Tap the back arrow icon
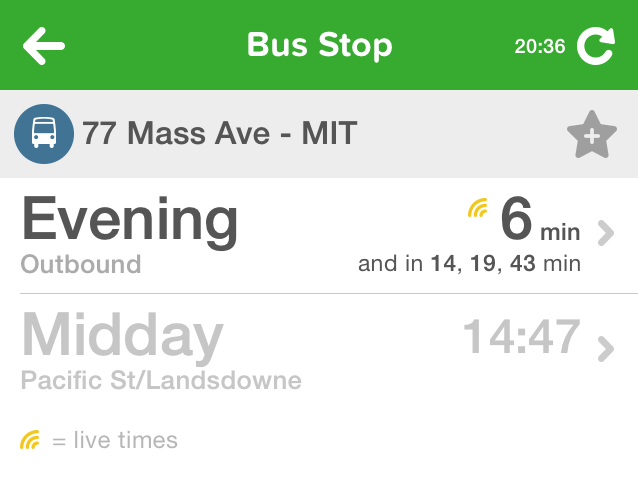The image size is (638, 492). click(x=44, y=45)
